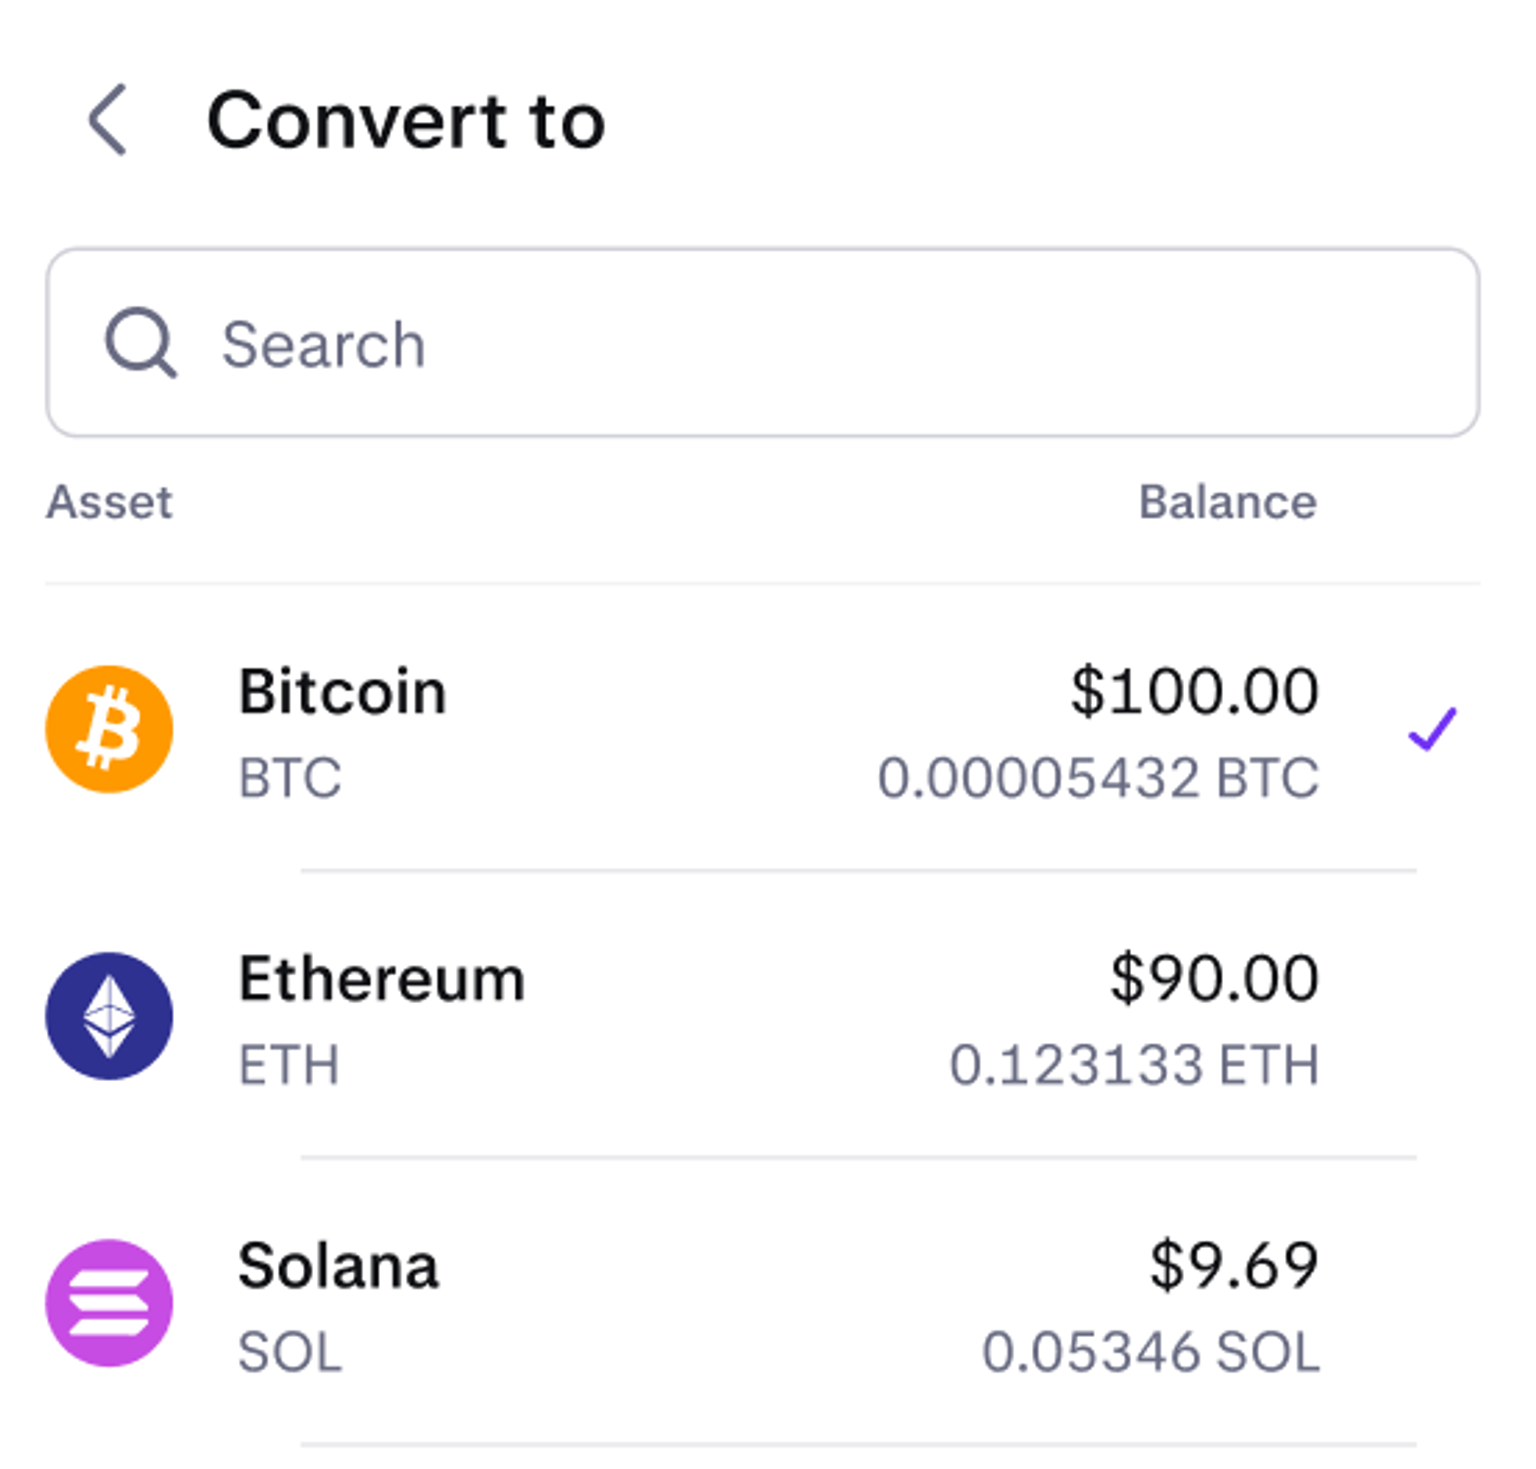
Task: Go back using the left chevron arrow
Action: (x=108, y=120)
